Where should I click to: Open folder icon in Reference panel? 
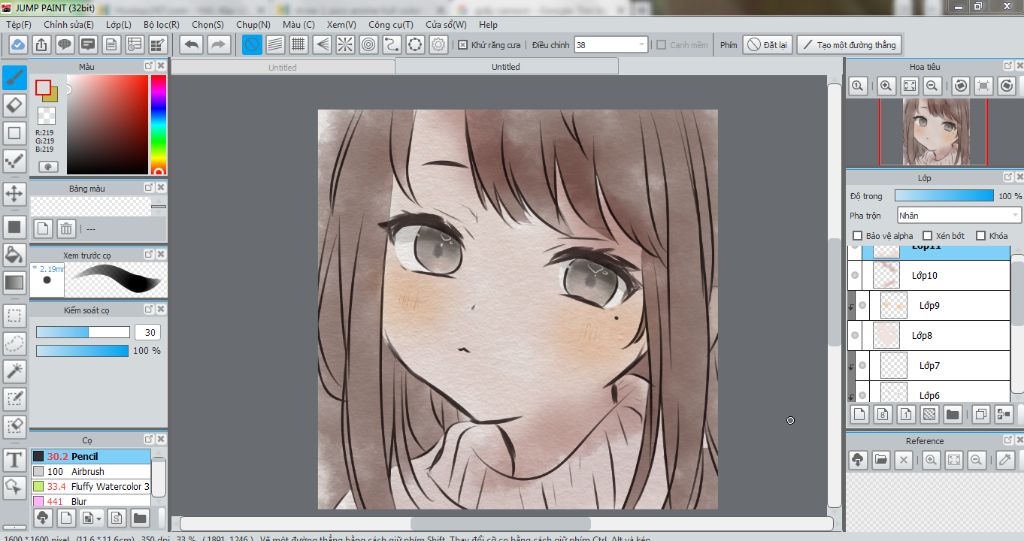coord(880,460)
